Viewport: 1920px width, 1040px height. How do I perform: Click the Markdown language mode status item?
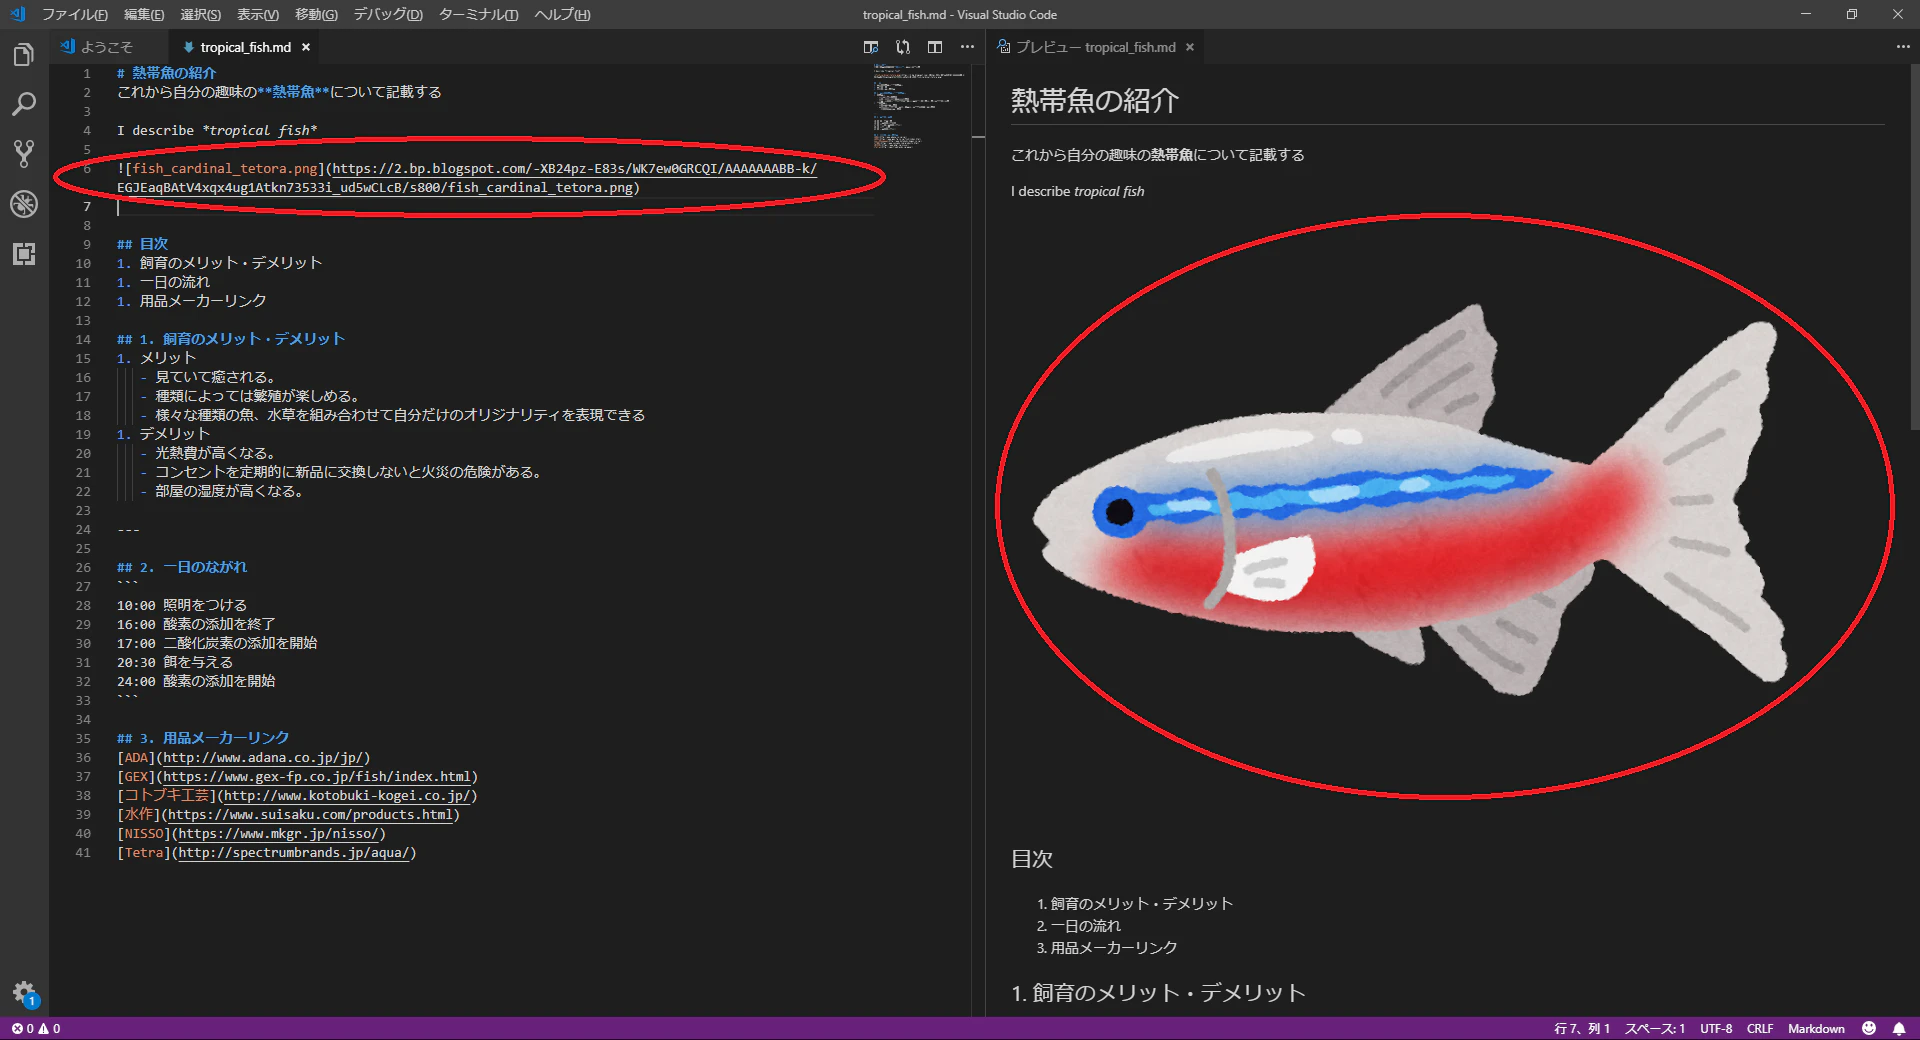pos(1816,1028)
